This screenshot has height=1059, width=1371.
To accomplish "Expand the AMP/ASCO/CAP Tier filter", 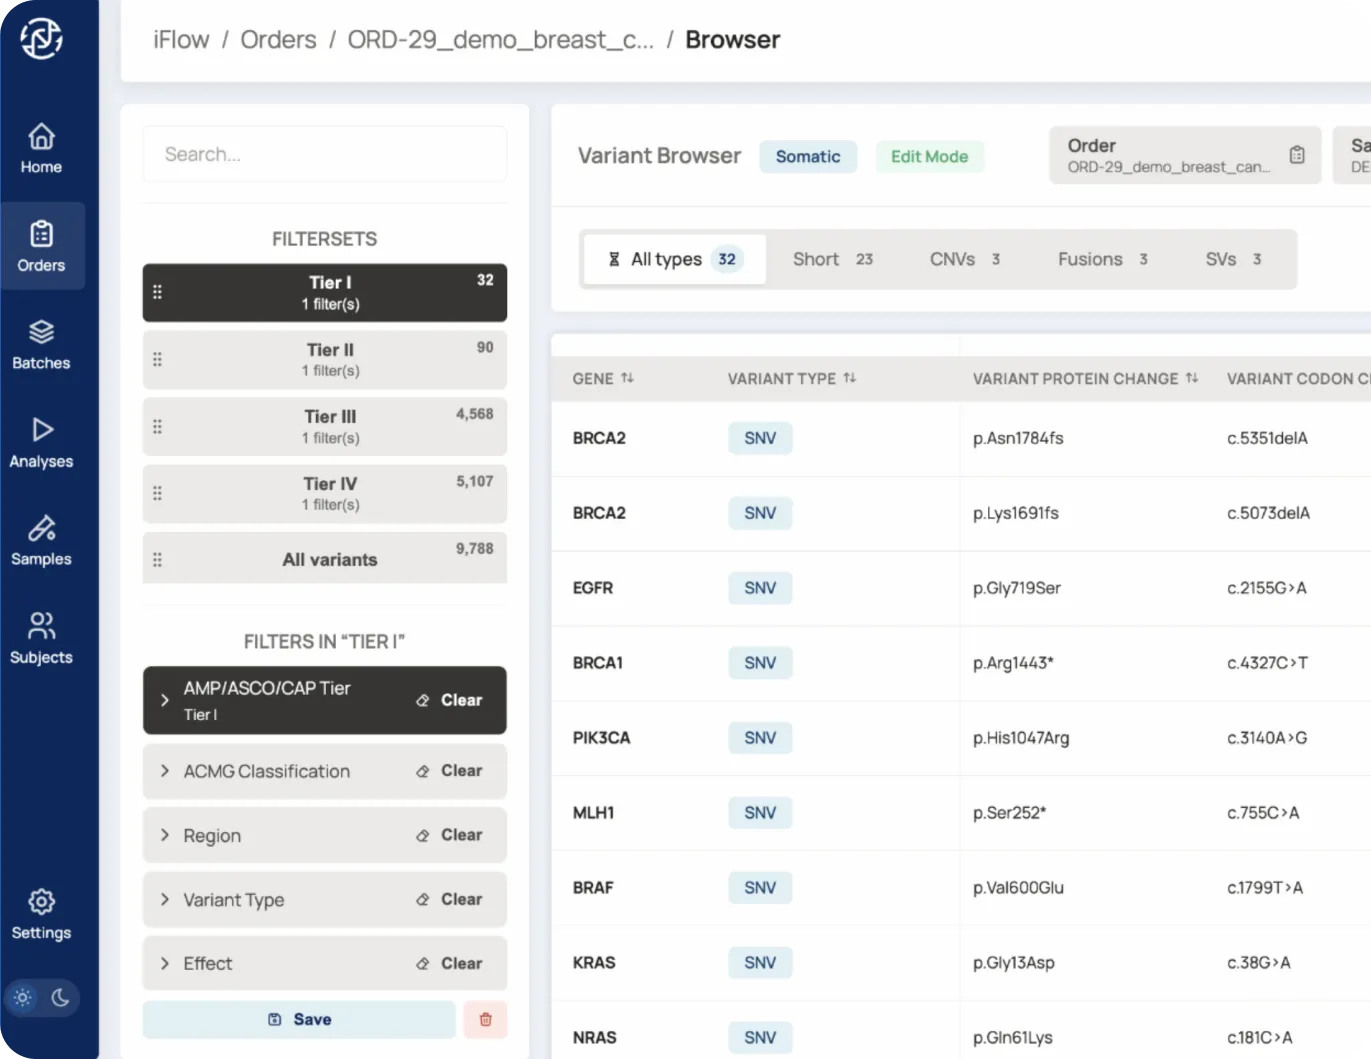I will click(165, 700).
